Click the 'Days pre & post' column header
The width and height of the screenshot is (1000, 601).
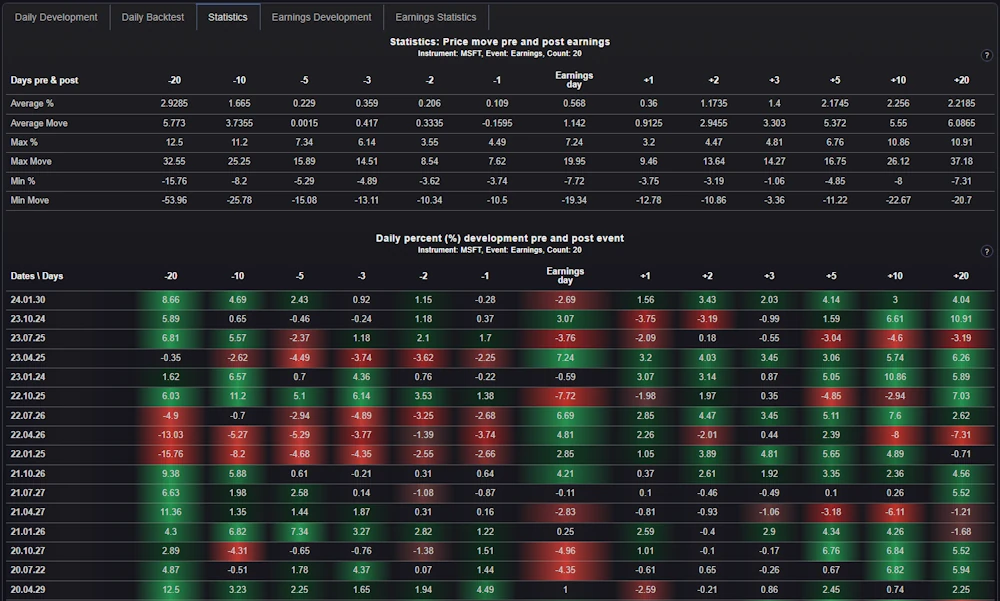[44, 79]
